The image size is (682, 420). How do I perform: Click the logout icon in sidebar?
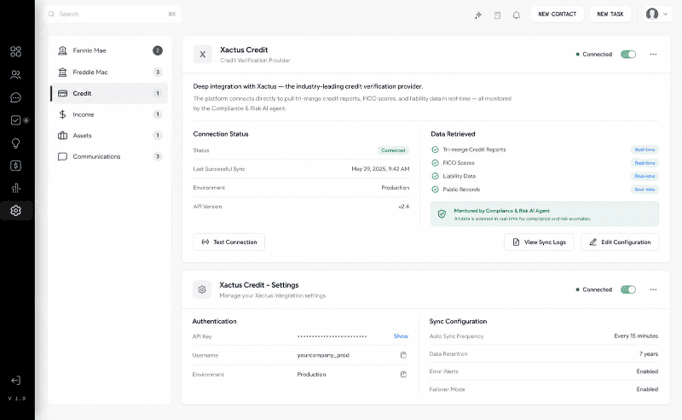[x=16, y=380]
